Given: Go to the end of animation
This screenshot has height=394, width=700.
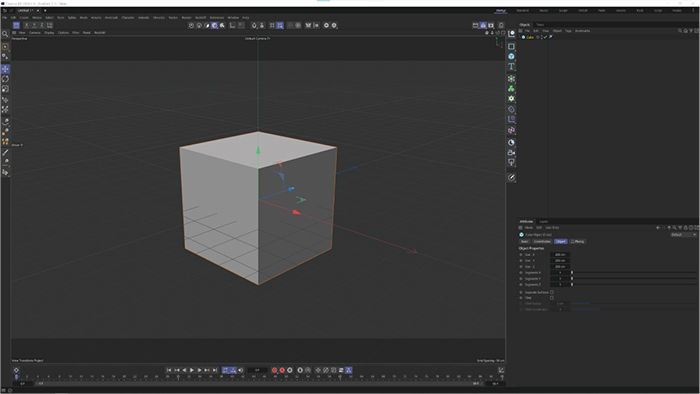Looking at the screenshot, I should click(x=215, y=370).
